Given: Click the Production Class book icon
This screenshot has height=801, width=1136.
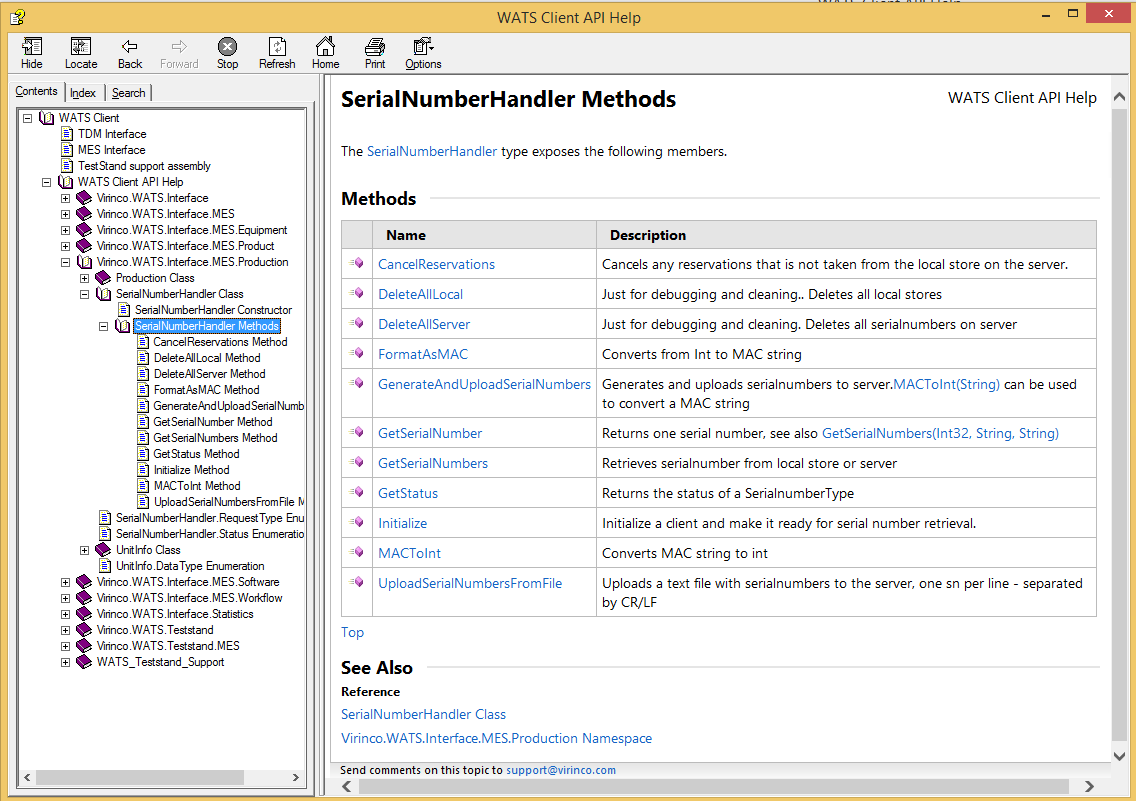Looking at the screenshot, I should [103, 278].
